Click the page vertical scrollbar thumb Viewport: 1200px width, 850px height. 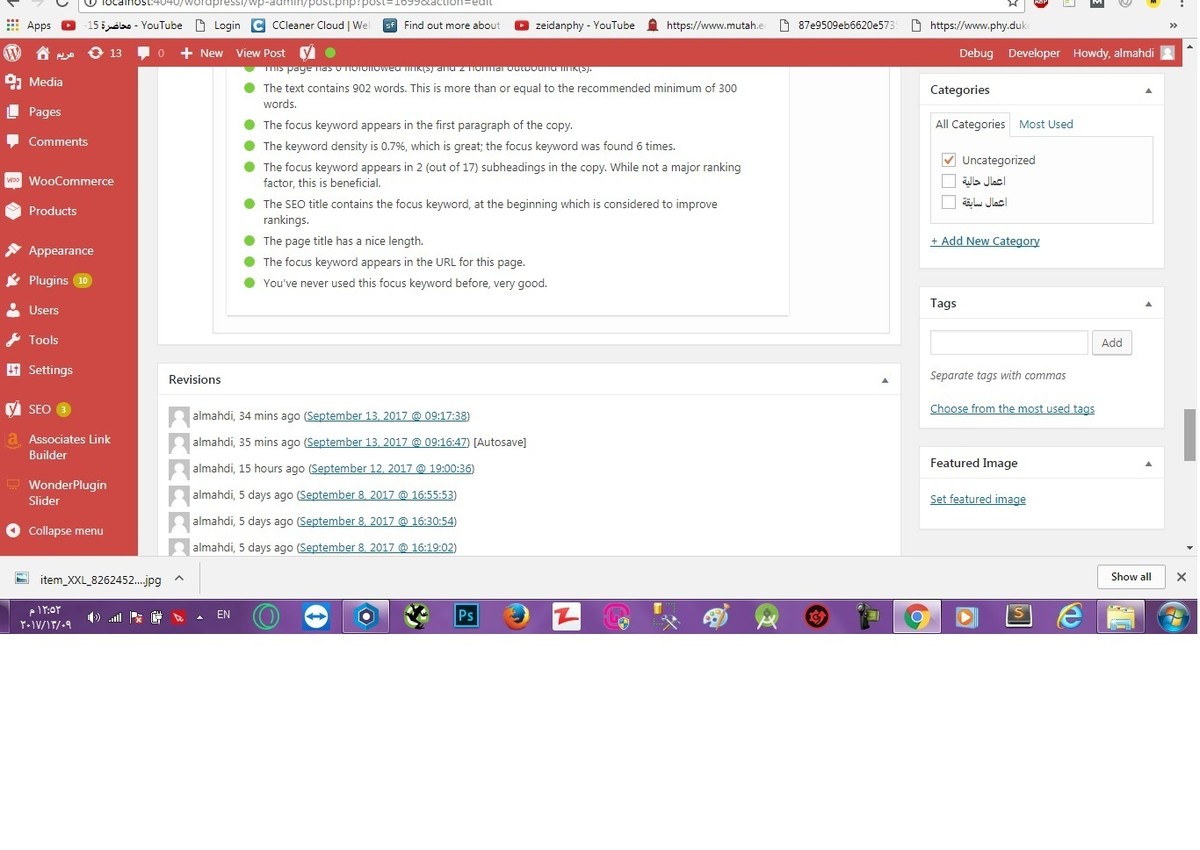(x=1189, y=434)
